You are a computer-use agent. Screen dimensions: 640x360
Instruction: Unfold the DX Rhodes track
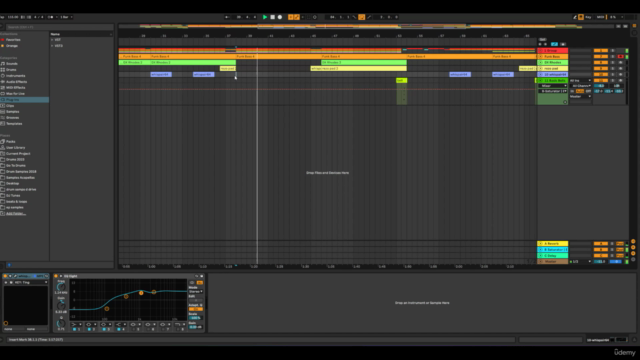click(x=540, y=62)
